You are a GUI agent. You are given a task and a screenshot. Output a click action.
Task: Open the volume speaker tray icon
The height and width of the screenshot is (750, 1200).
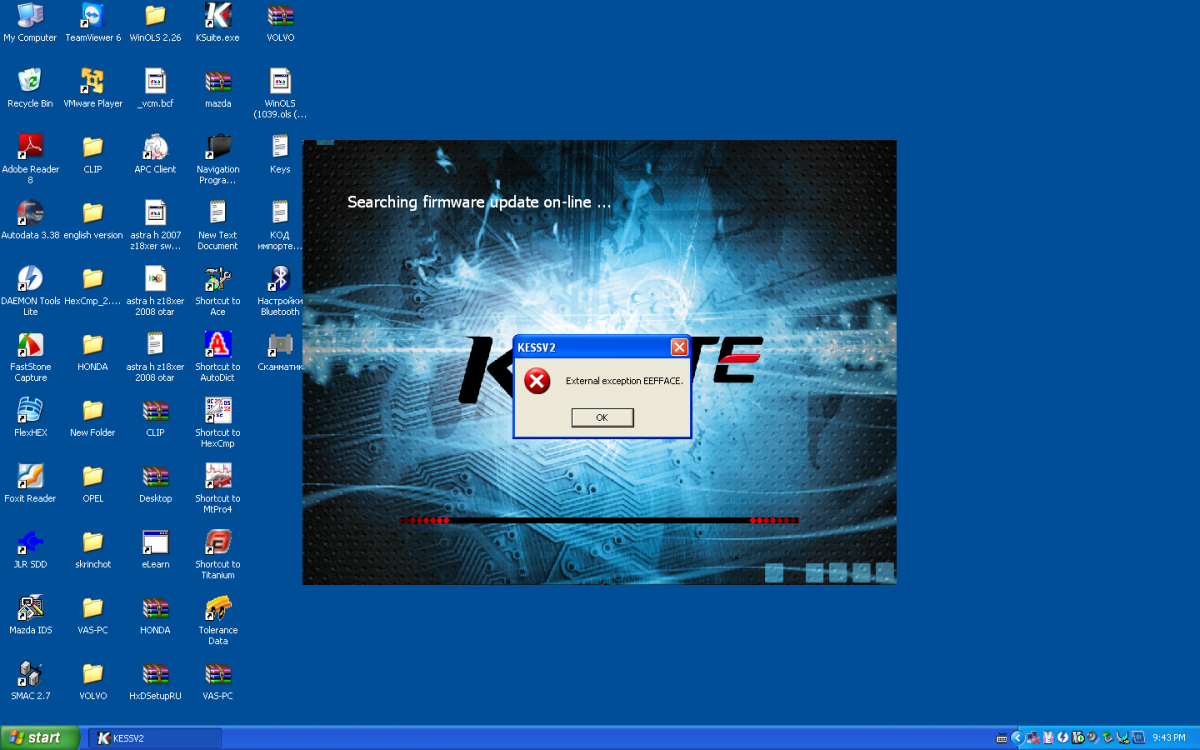point(1093,738)
